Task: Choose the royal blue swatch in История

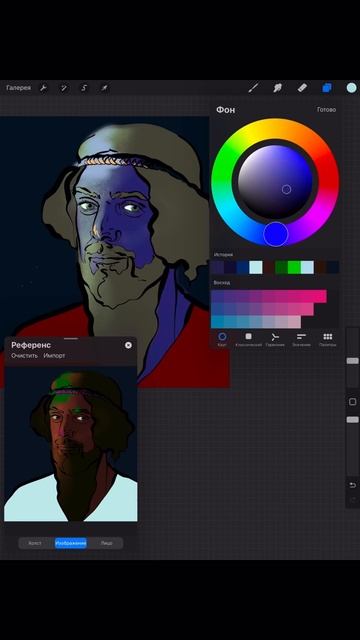Action: (243, 267)
